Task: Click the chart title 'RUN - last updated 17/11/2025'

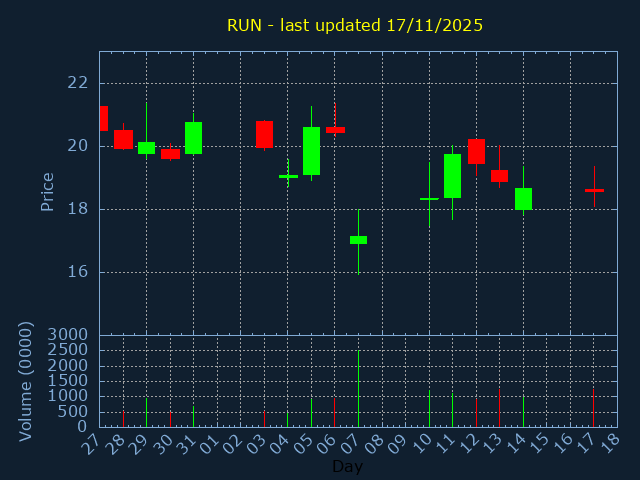Action: 354,25
